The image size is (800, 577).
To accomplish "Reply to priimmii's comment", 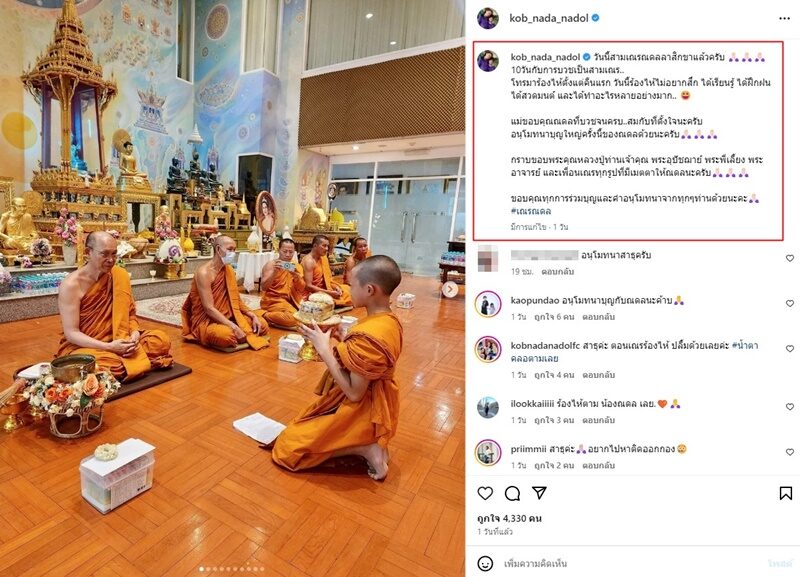I will click(598, 465).
